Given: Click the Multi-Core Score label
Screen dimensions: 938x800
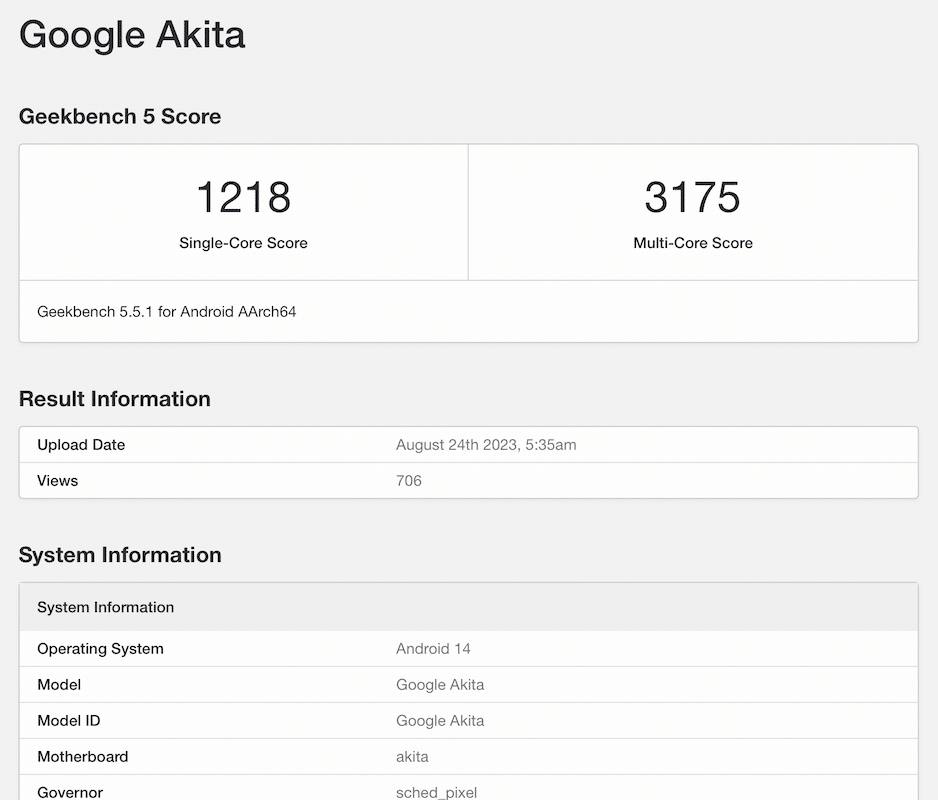Looking at the screenshot, I should tap(693, 243).
